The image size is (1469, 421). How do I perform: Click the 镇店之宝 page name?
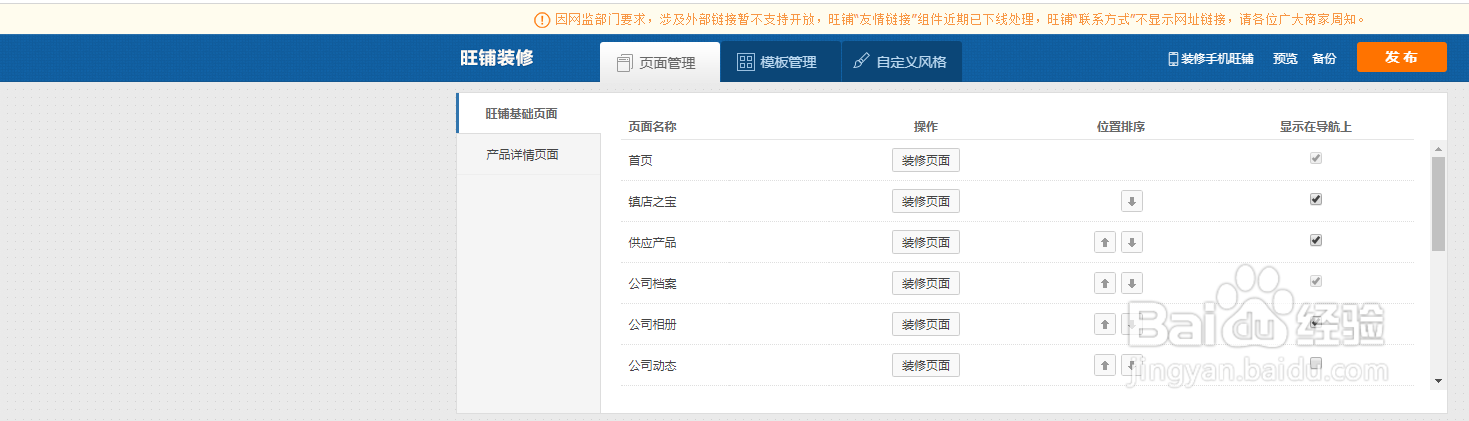[652, 201]
